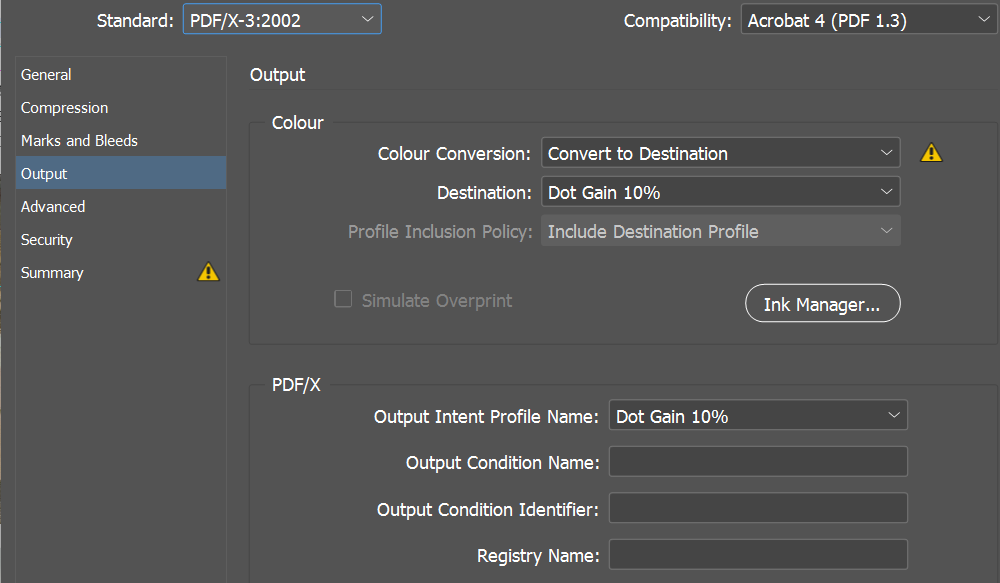Click into the Registry Name field

[x=757, y=555]
